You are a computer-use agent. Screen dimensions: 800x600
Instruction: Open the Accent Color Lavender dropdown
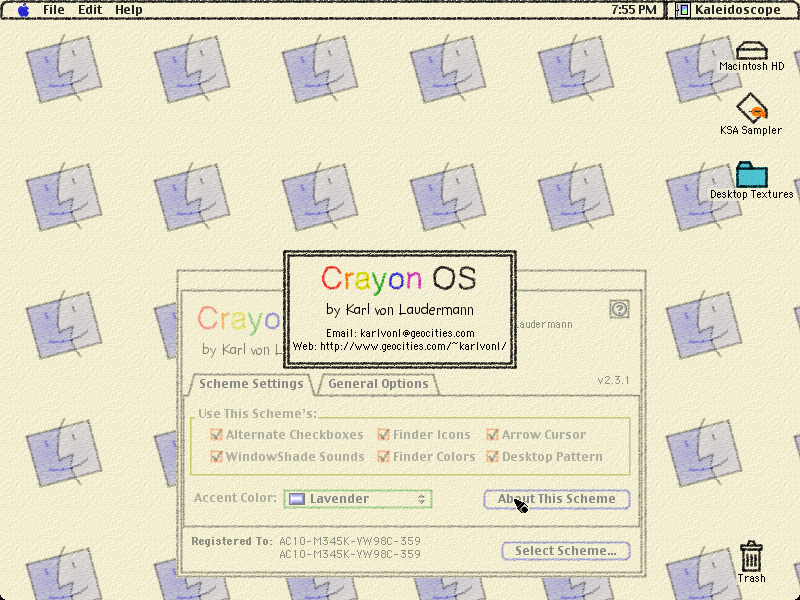[358, 498]
